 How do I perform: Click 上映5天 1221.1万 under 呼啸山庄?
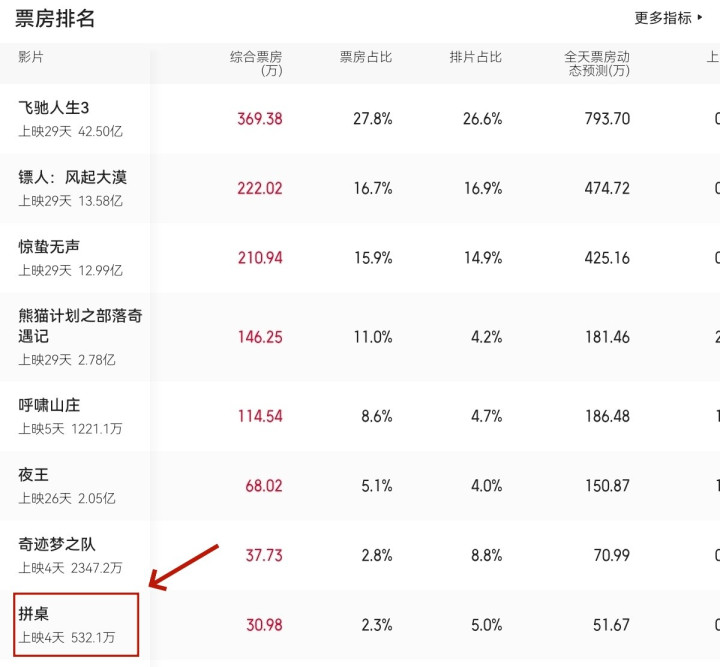tap(70, 429)
